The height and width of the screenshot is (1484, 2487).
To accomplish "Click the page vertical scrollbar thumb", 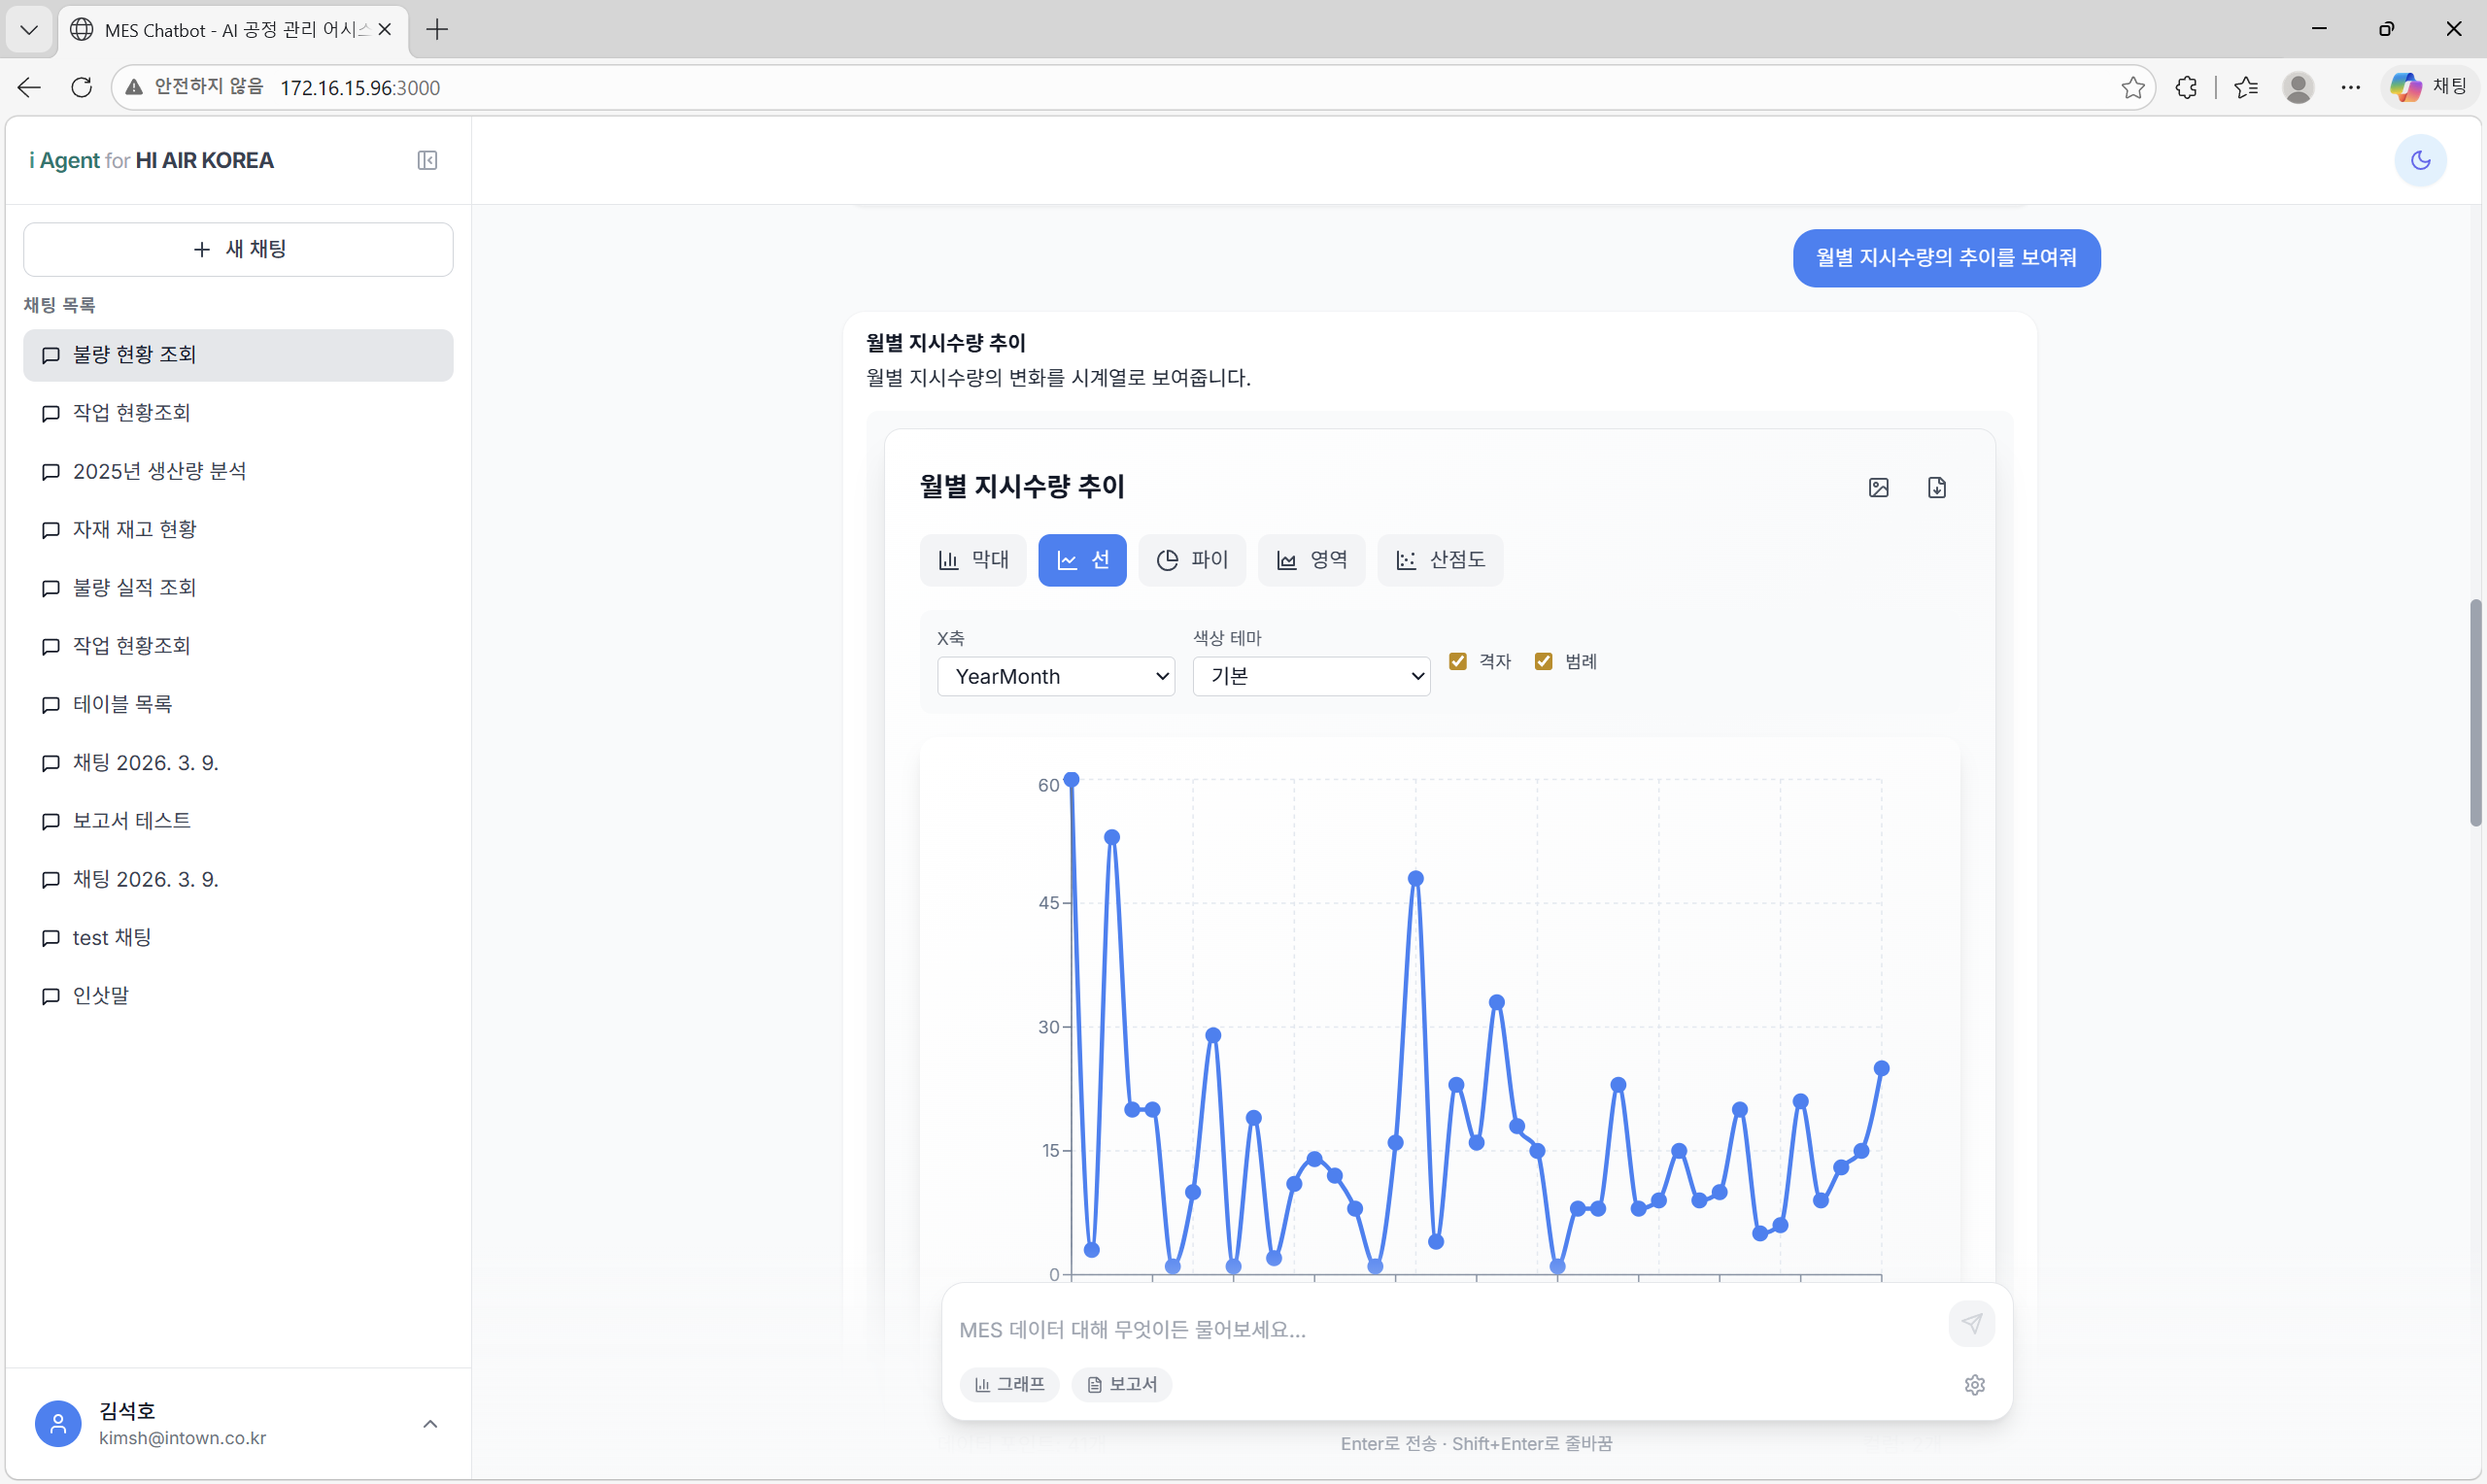I will 2475,712.
